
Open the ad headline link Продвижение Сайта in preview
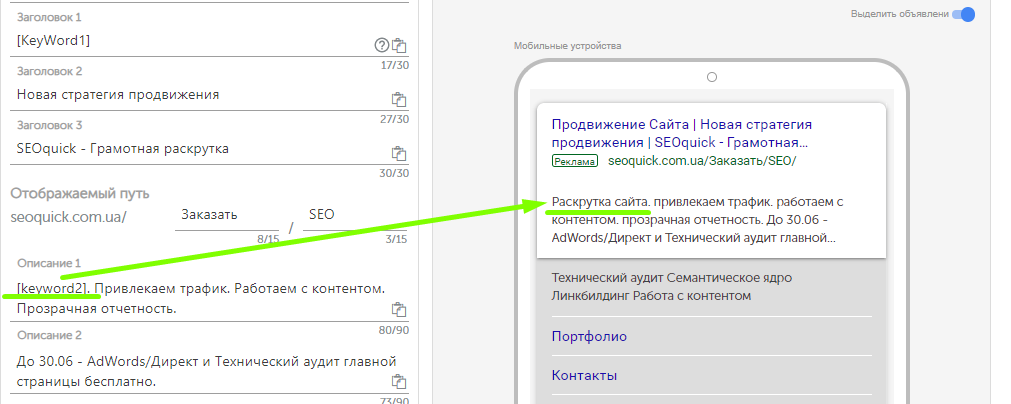point(682,133)
